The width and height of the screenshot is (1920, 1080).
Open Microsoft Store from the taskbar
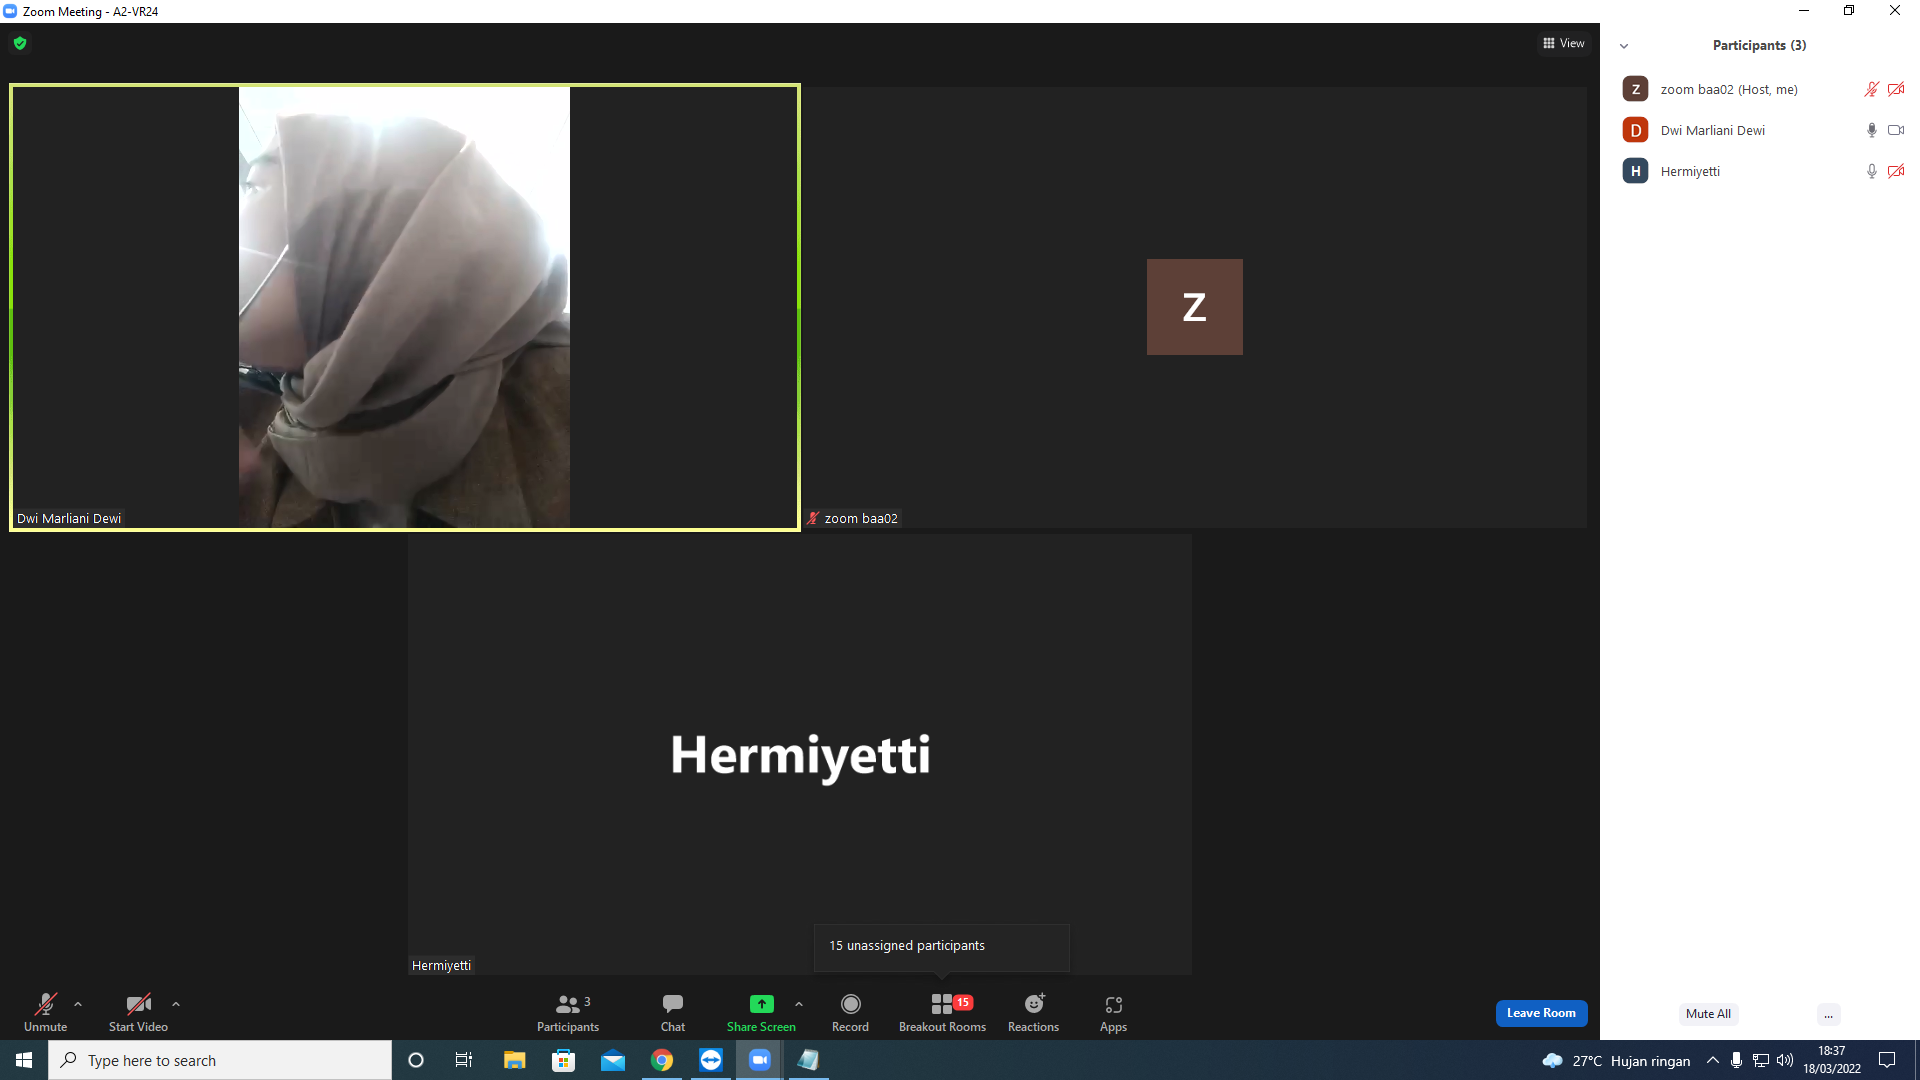pyautogui.click(x=564, y=1060)
